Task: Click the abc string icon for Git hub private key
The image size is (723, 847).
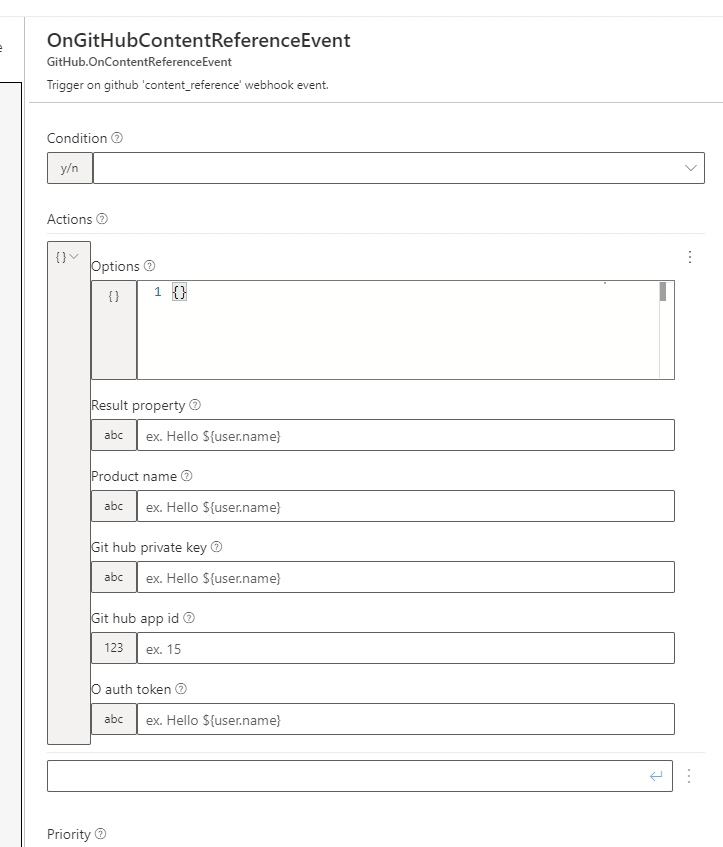Action: 113,577
